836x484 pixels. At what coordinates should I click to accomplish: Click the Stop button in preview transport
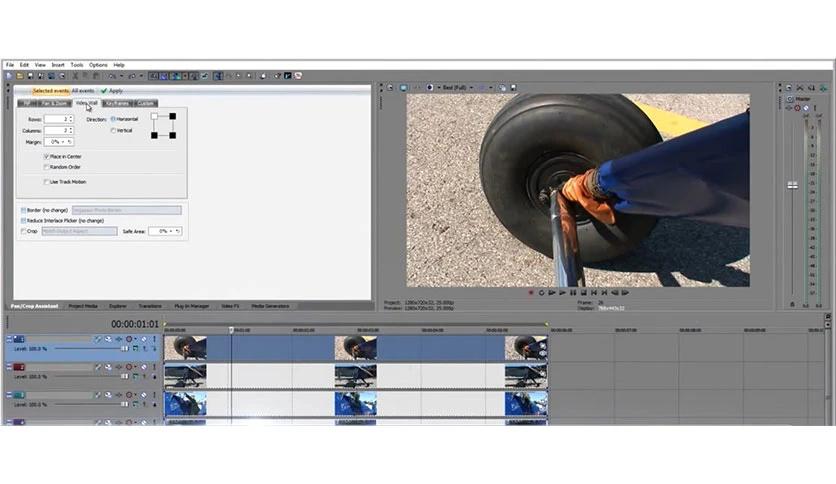[583, 293]
